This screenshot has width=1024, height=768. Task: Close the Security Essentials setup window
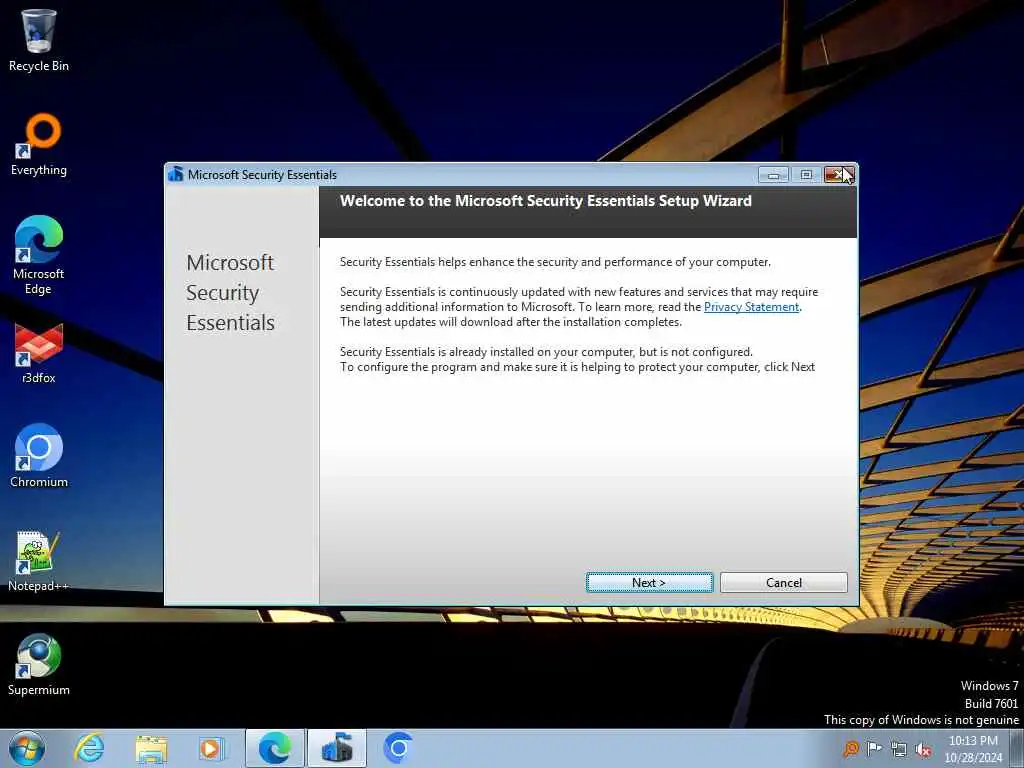[x=839, y=174]
